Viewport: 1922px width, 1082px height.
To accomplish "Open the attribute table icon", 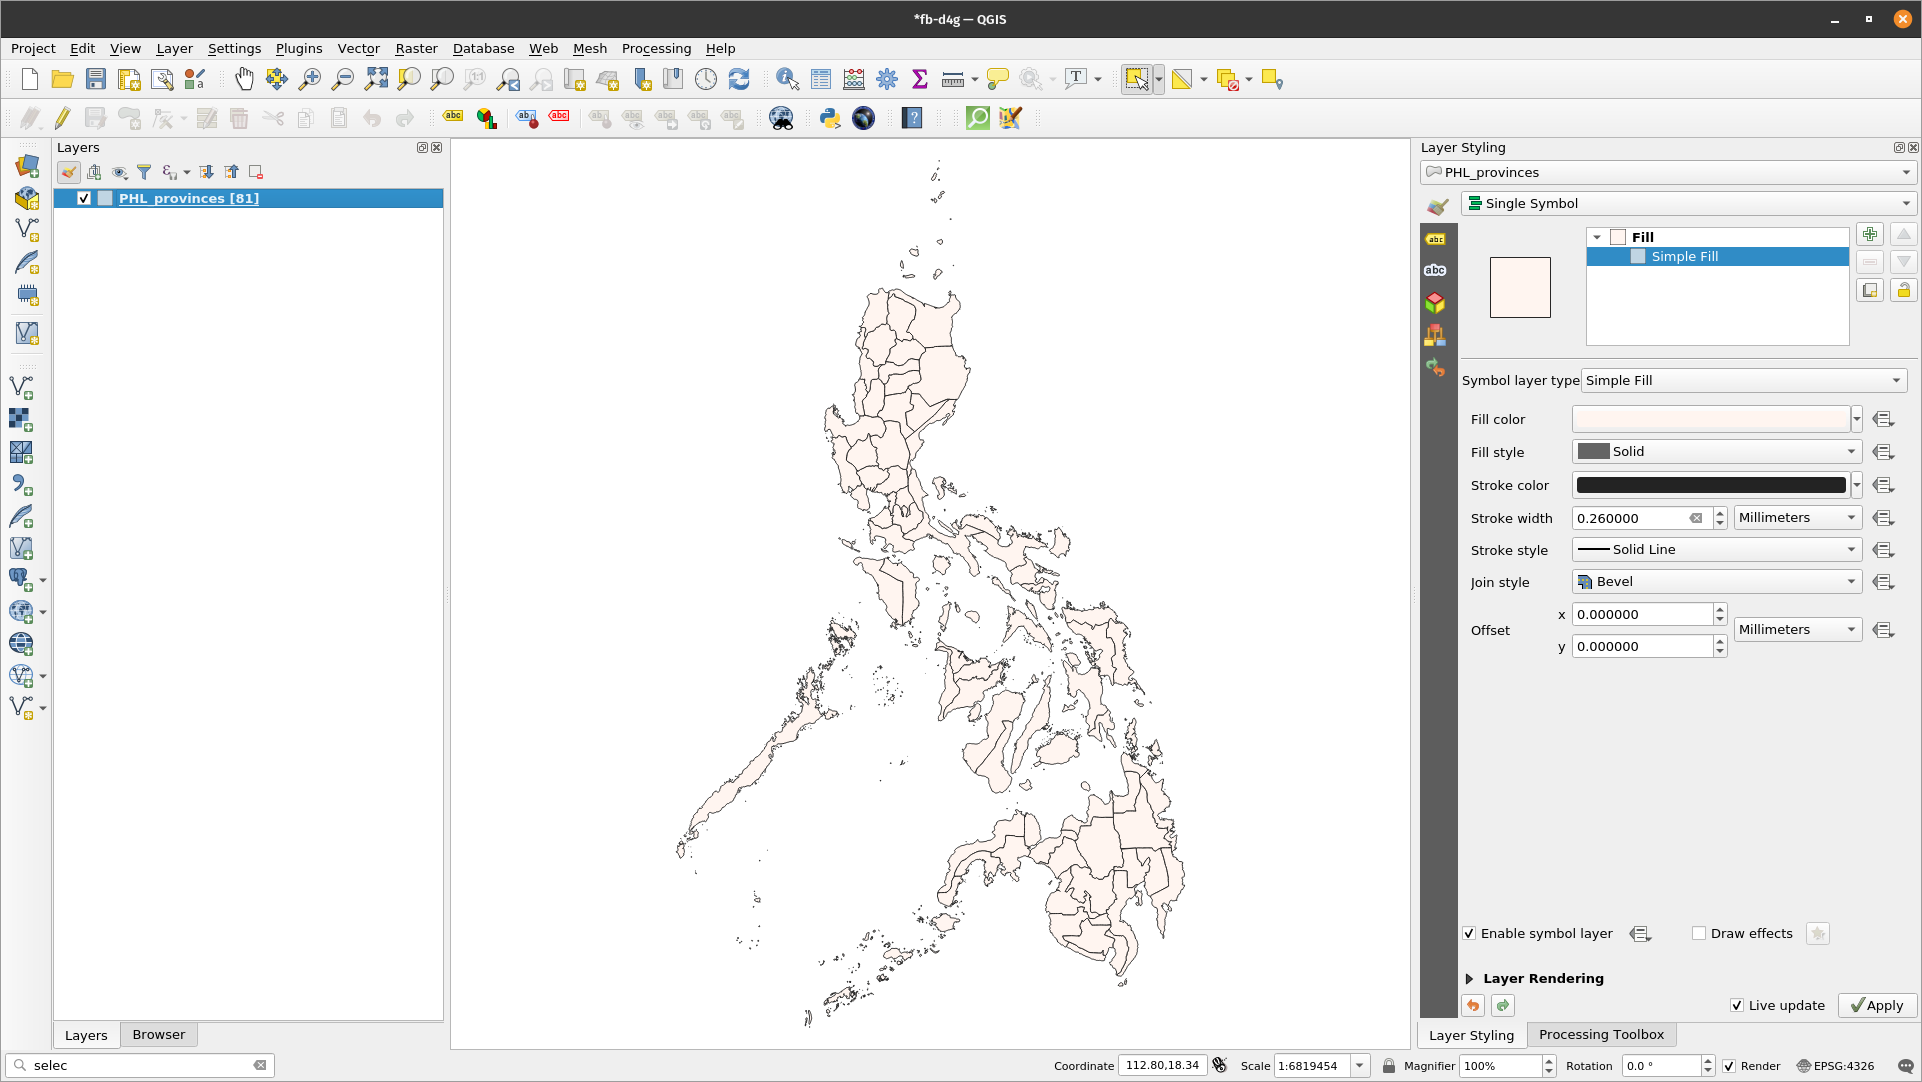I will [820, 79].
